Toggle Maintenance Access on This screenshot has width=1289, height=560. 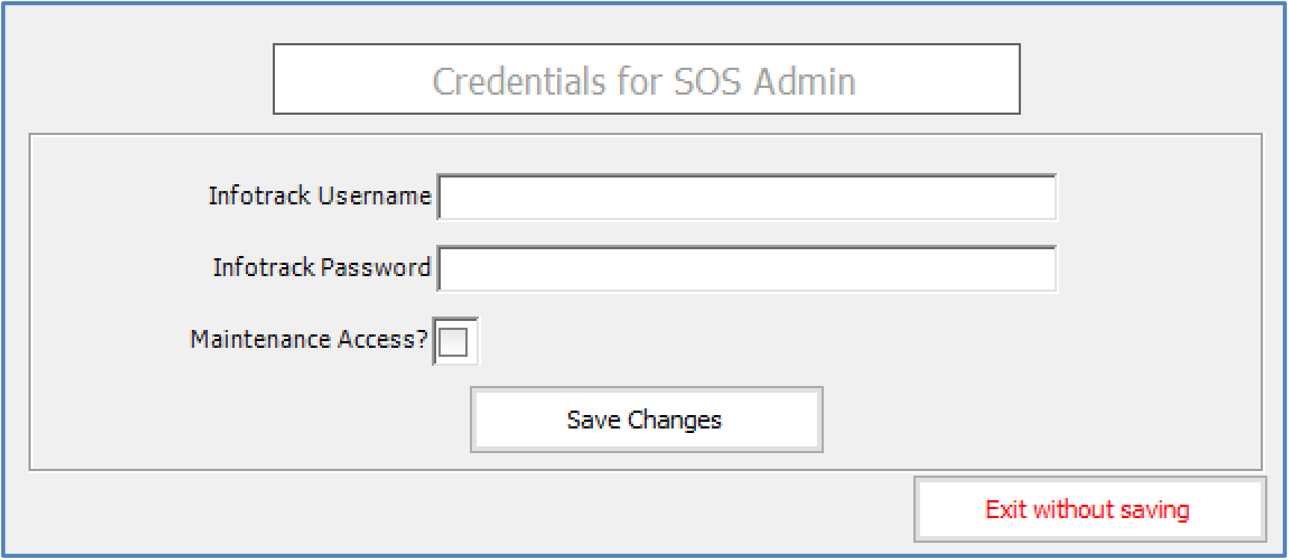[454, 342]
